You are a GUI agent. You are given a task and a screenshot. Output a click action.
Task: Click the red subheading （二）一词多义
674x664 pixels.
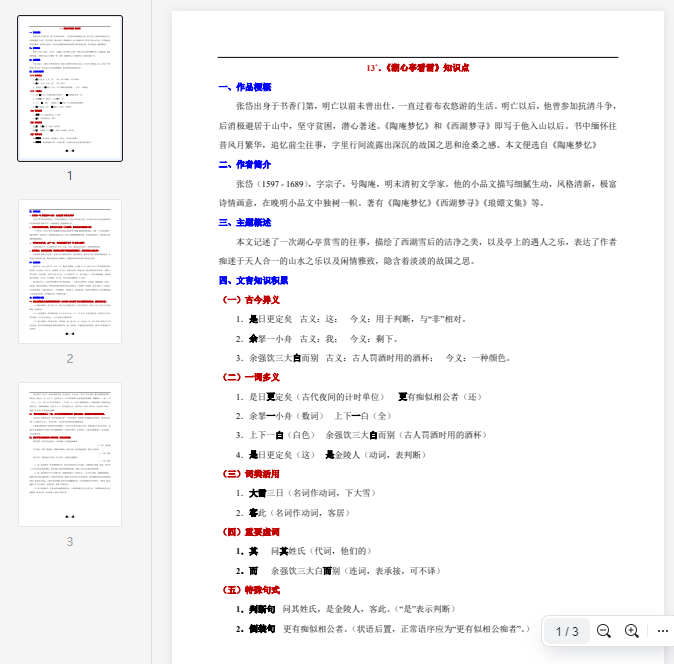[250, 377]
